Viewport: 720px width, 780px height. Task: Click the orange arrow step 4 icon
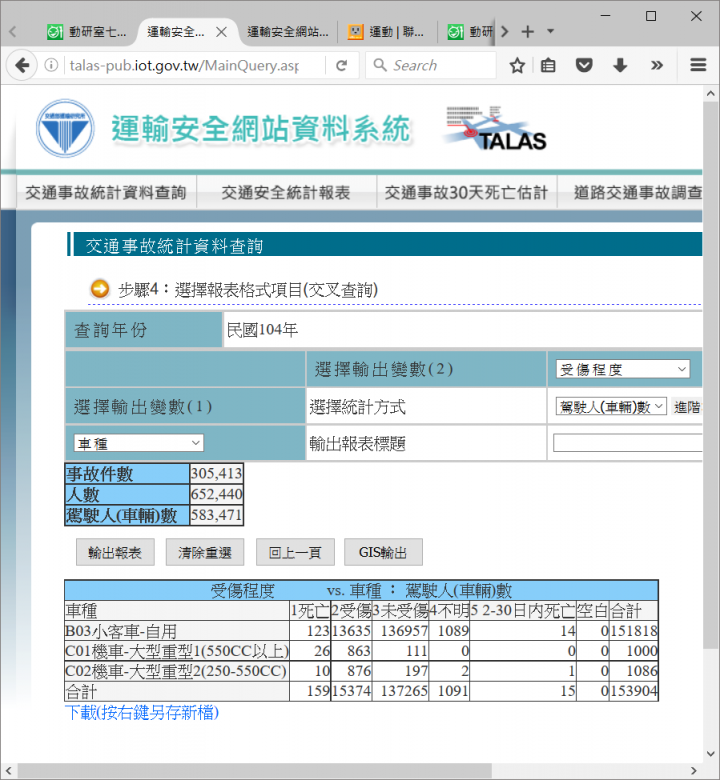click(100, 289)
